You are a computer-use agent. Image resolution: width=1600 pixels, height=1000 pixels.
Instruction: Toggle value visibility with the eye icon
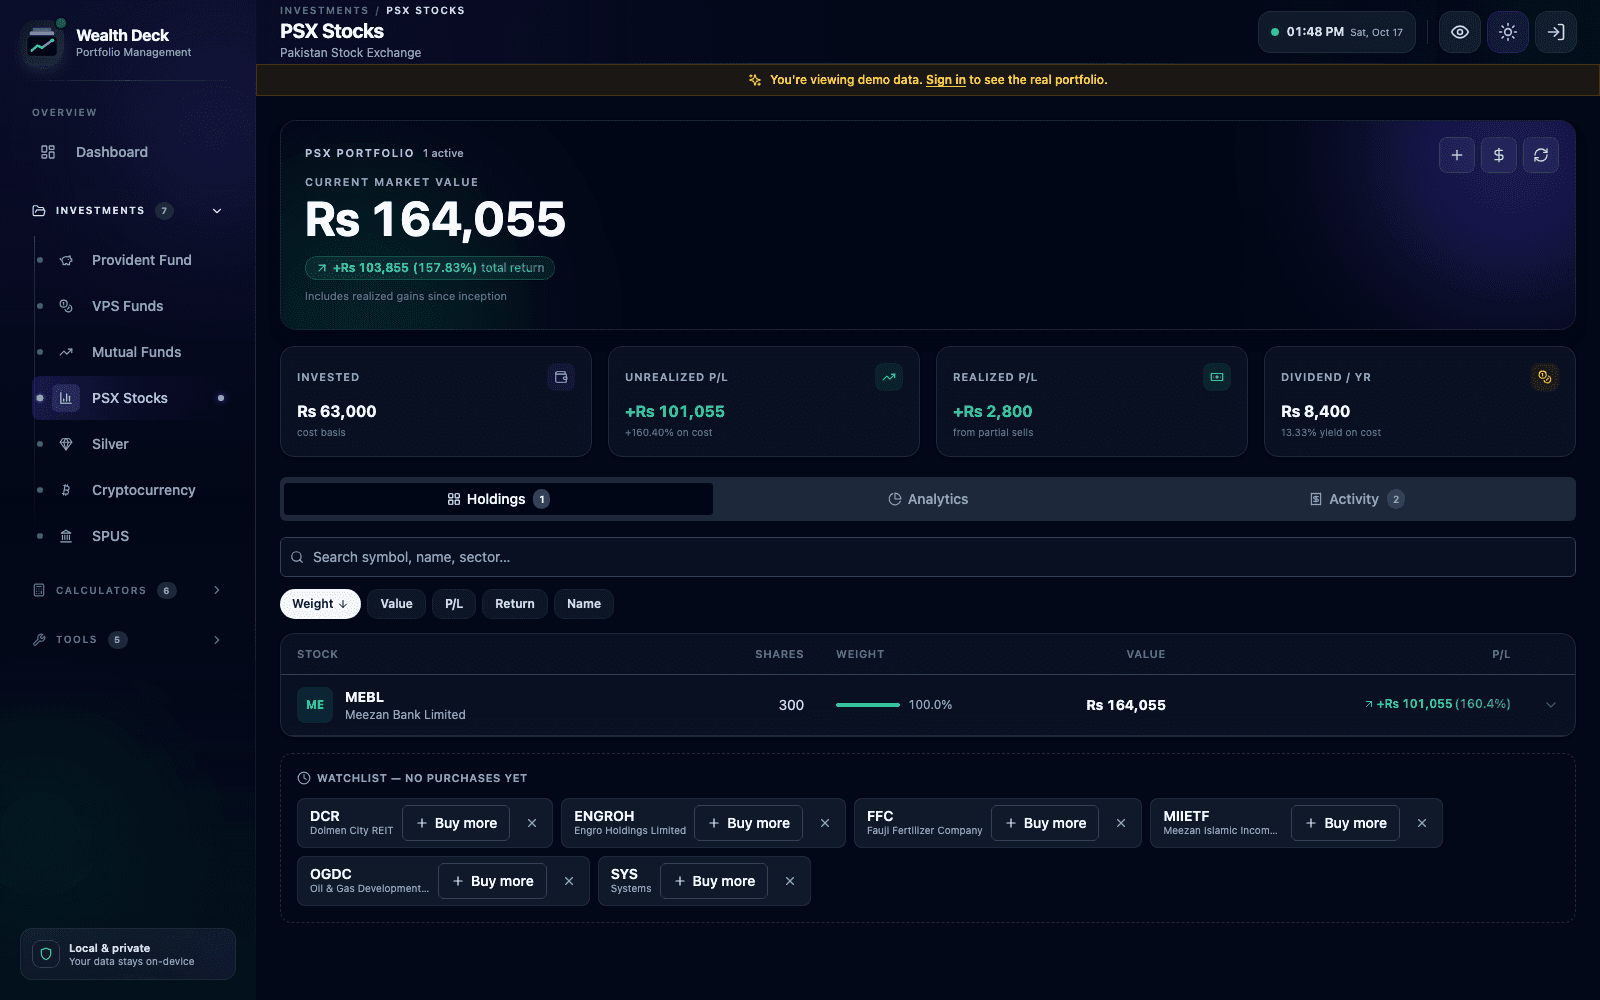coord(1459,32)
